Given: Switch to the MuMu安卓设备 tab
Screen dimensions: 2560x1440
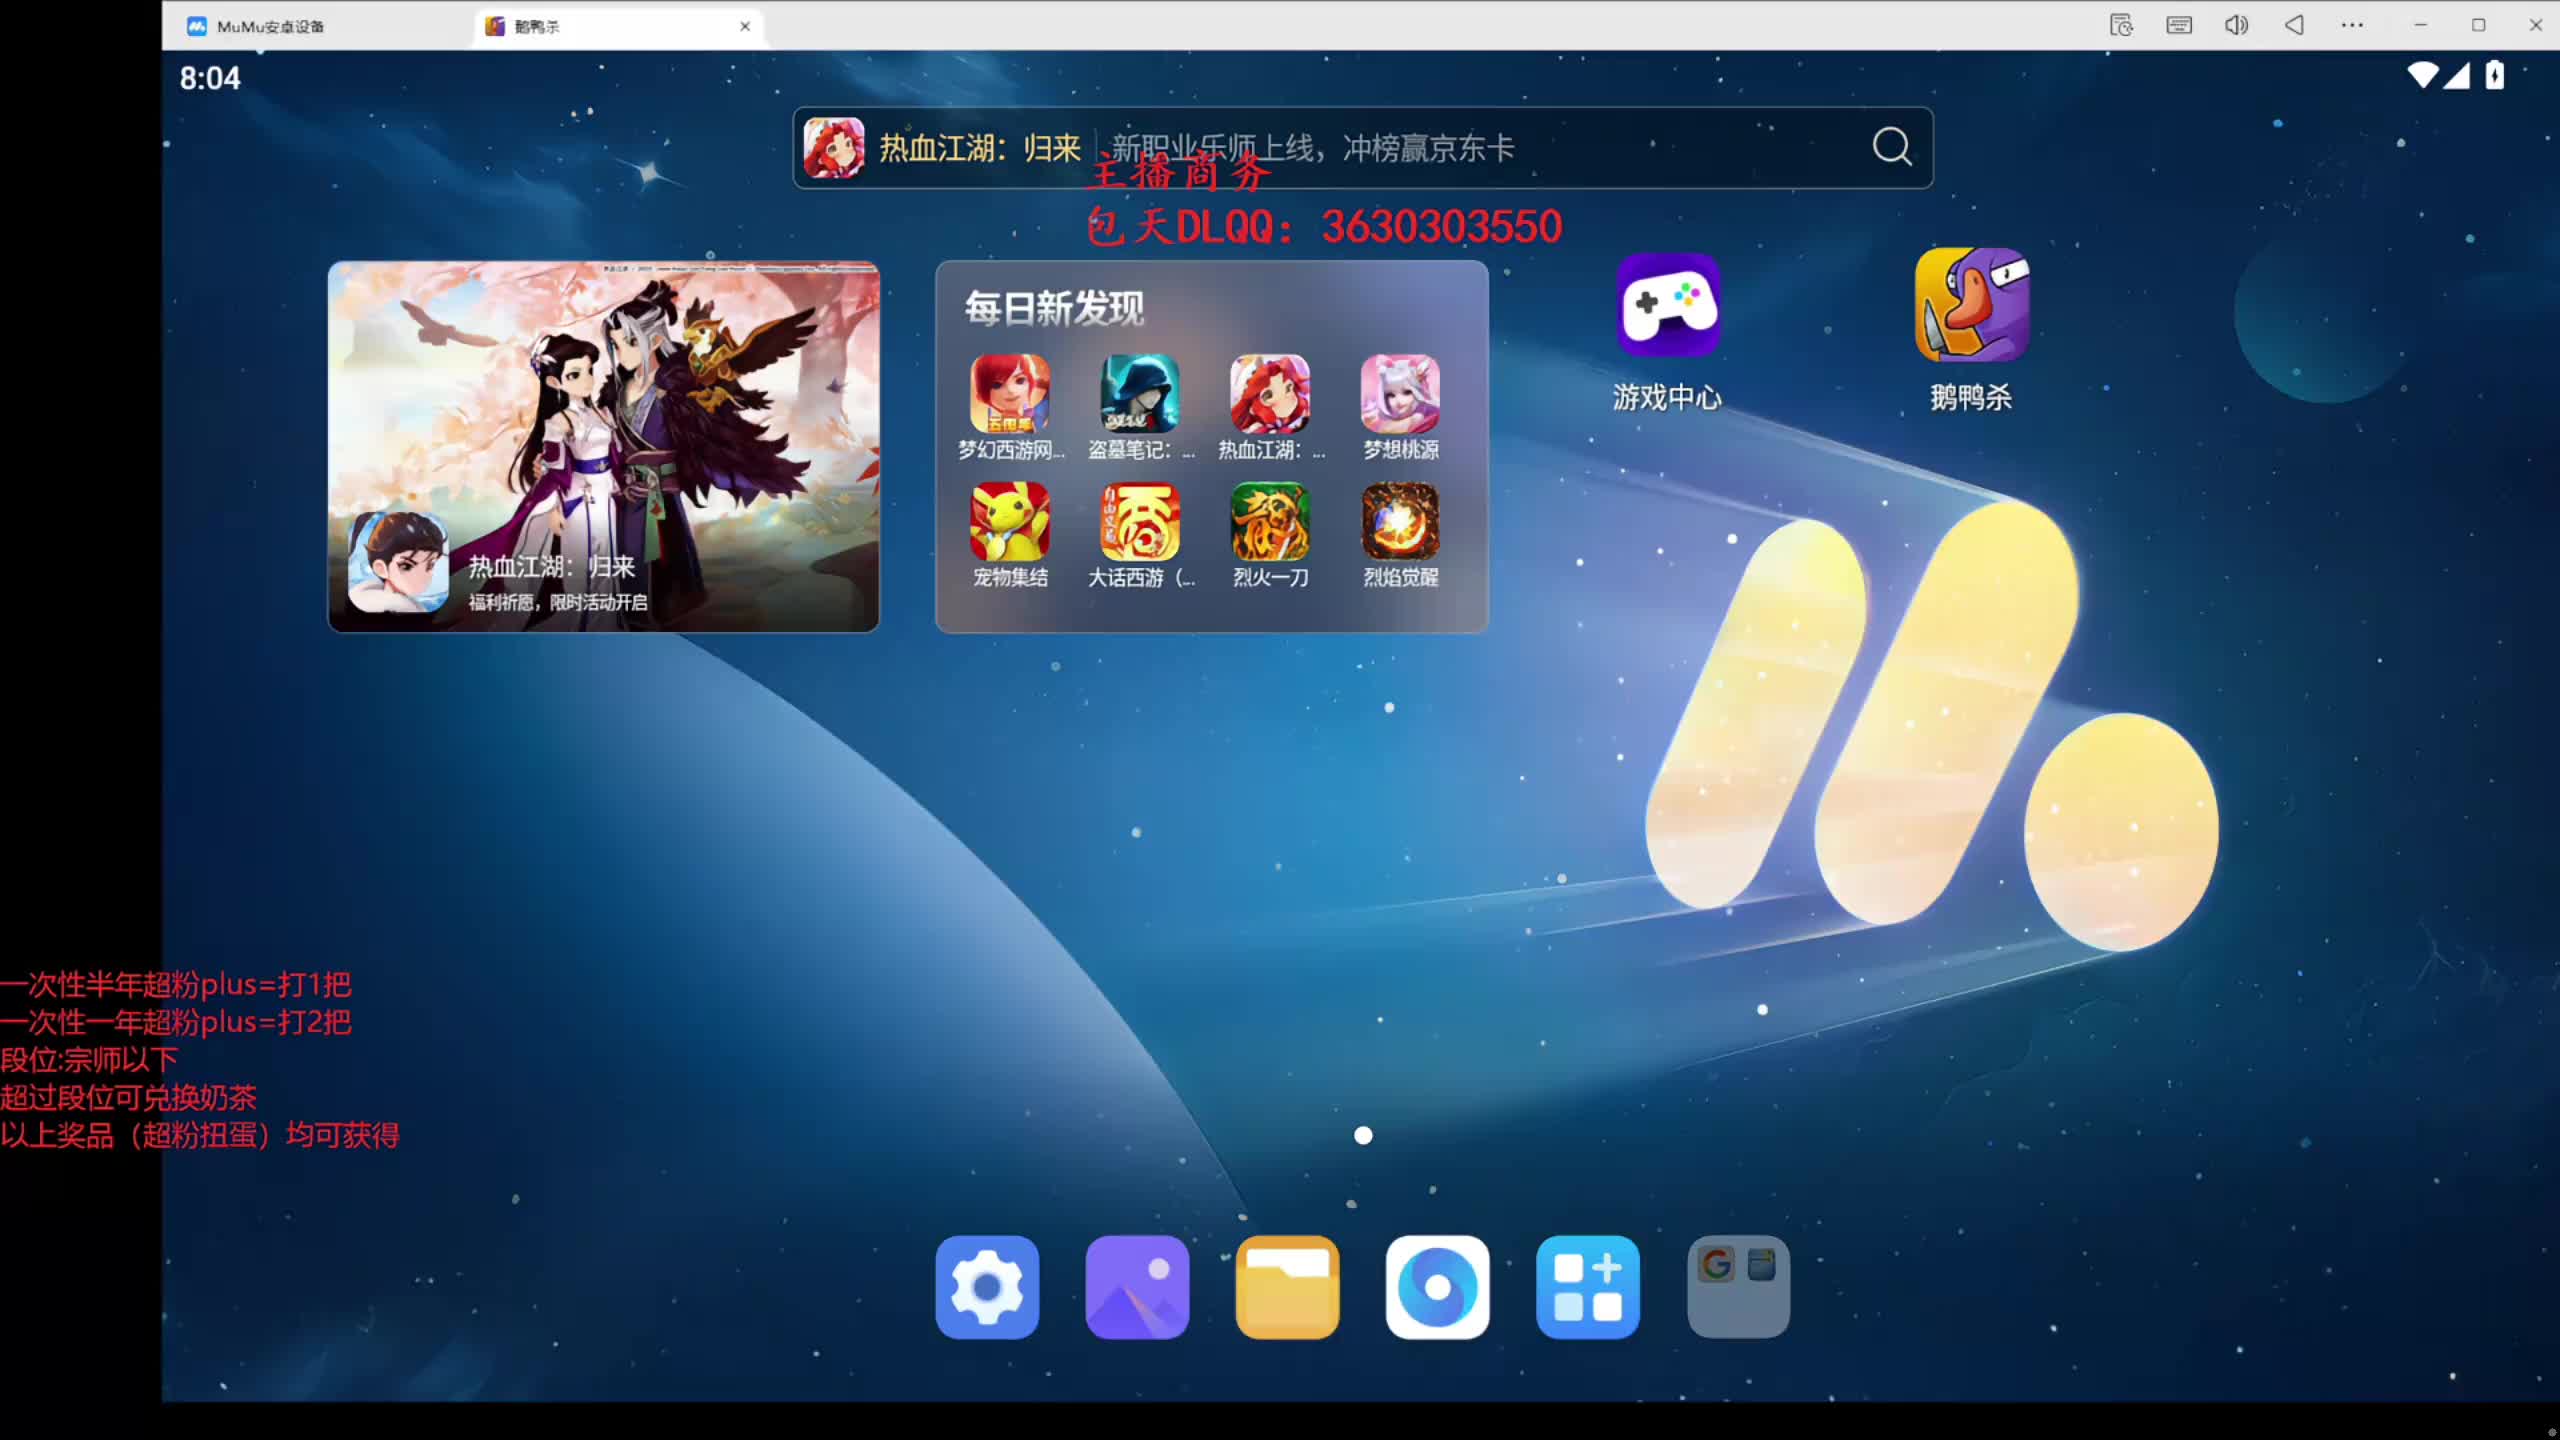Looking at the screenshot, I should [270, 26].
